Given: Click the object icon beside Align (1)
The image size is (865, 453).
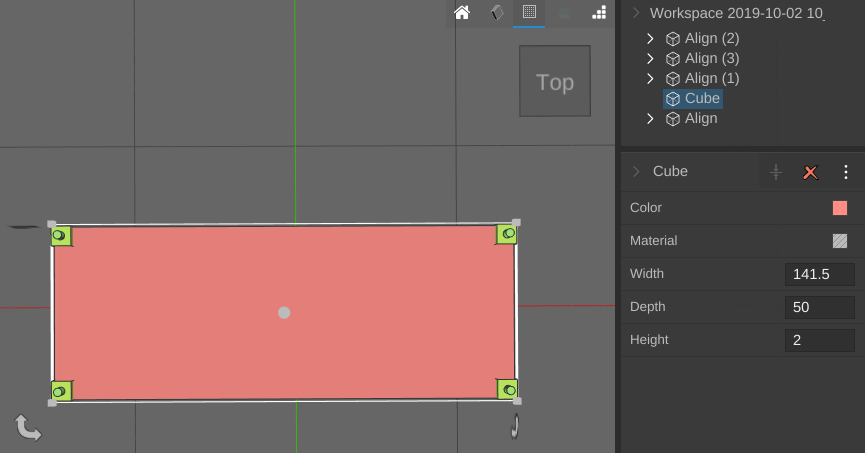Looking at the screenshot, I should [672, 79].
